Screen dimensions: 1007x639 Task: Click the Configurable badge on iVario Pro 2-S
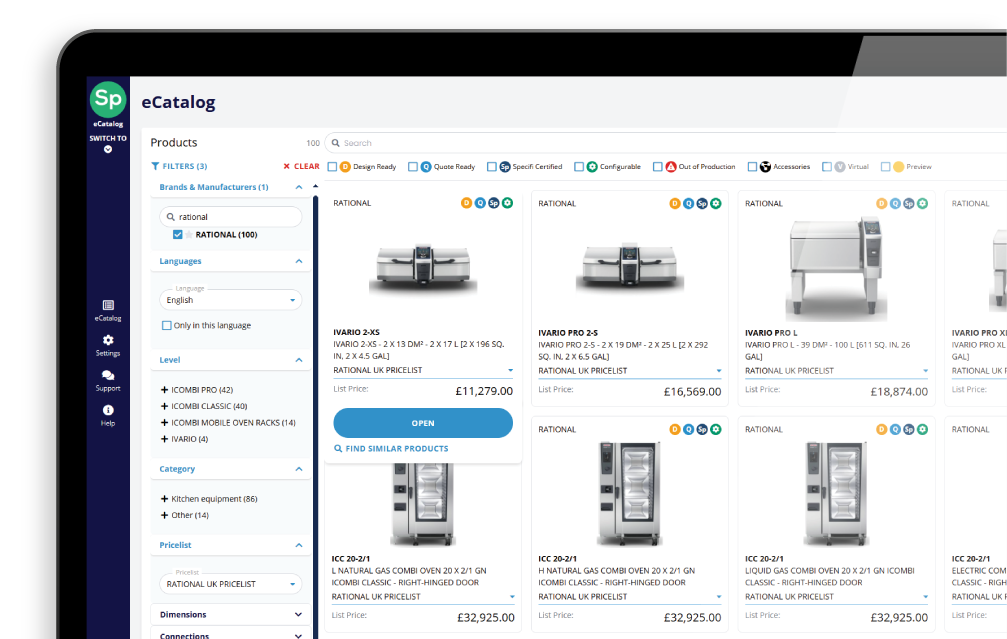coord(715,204)
